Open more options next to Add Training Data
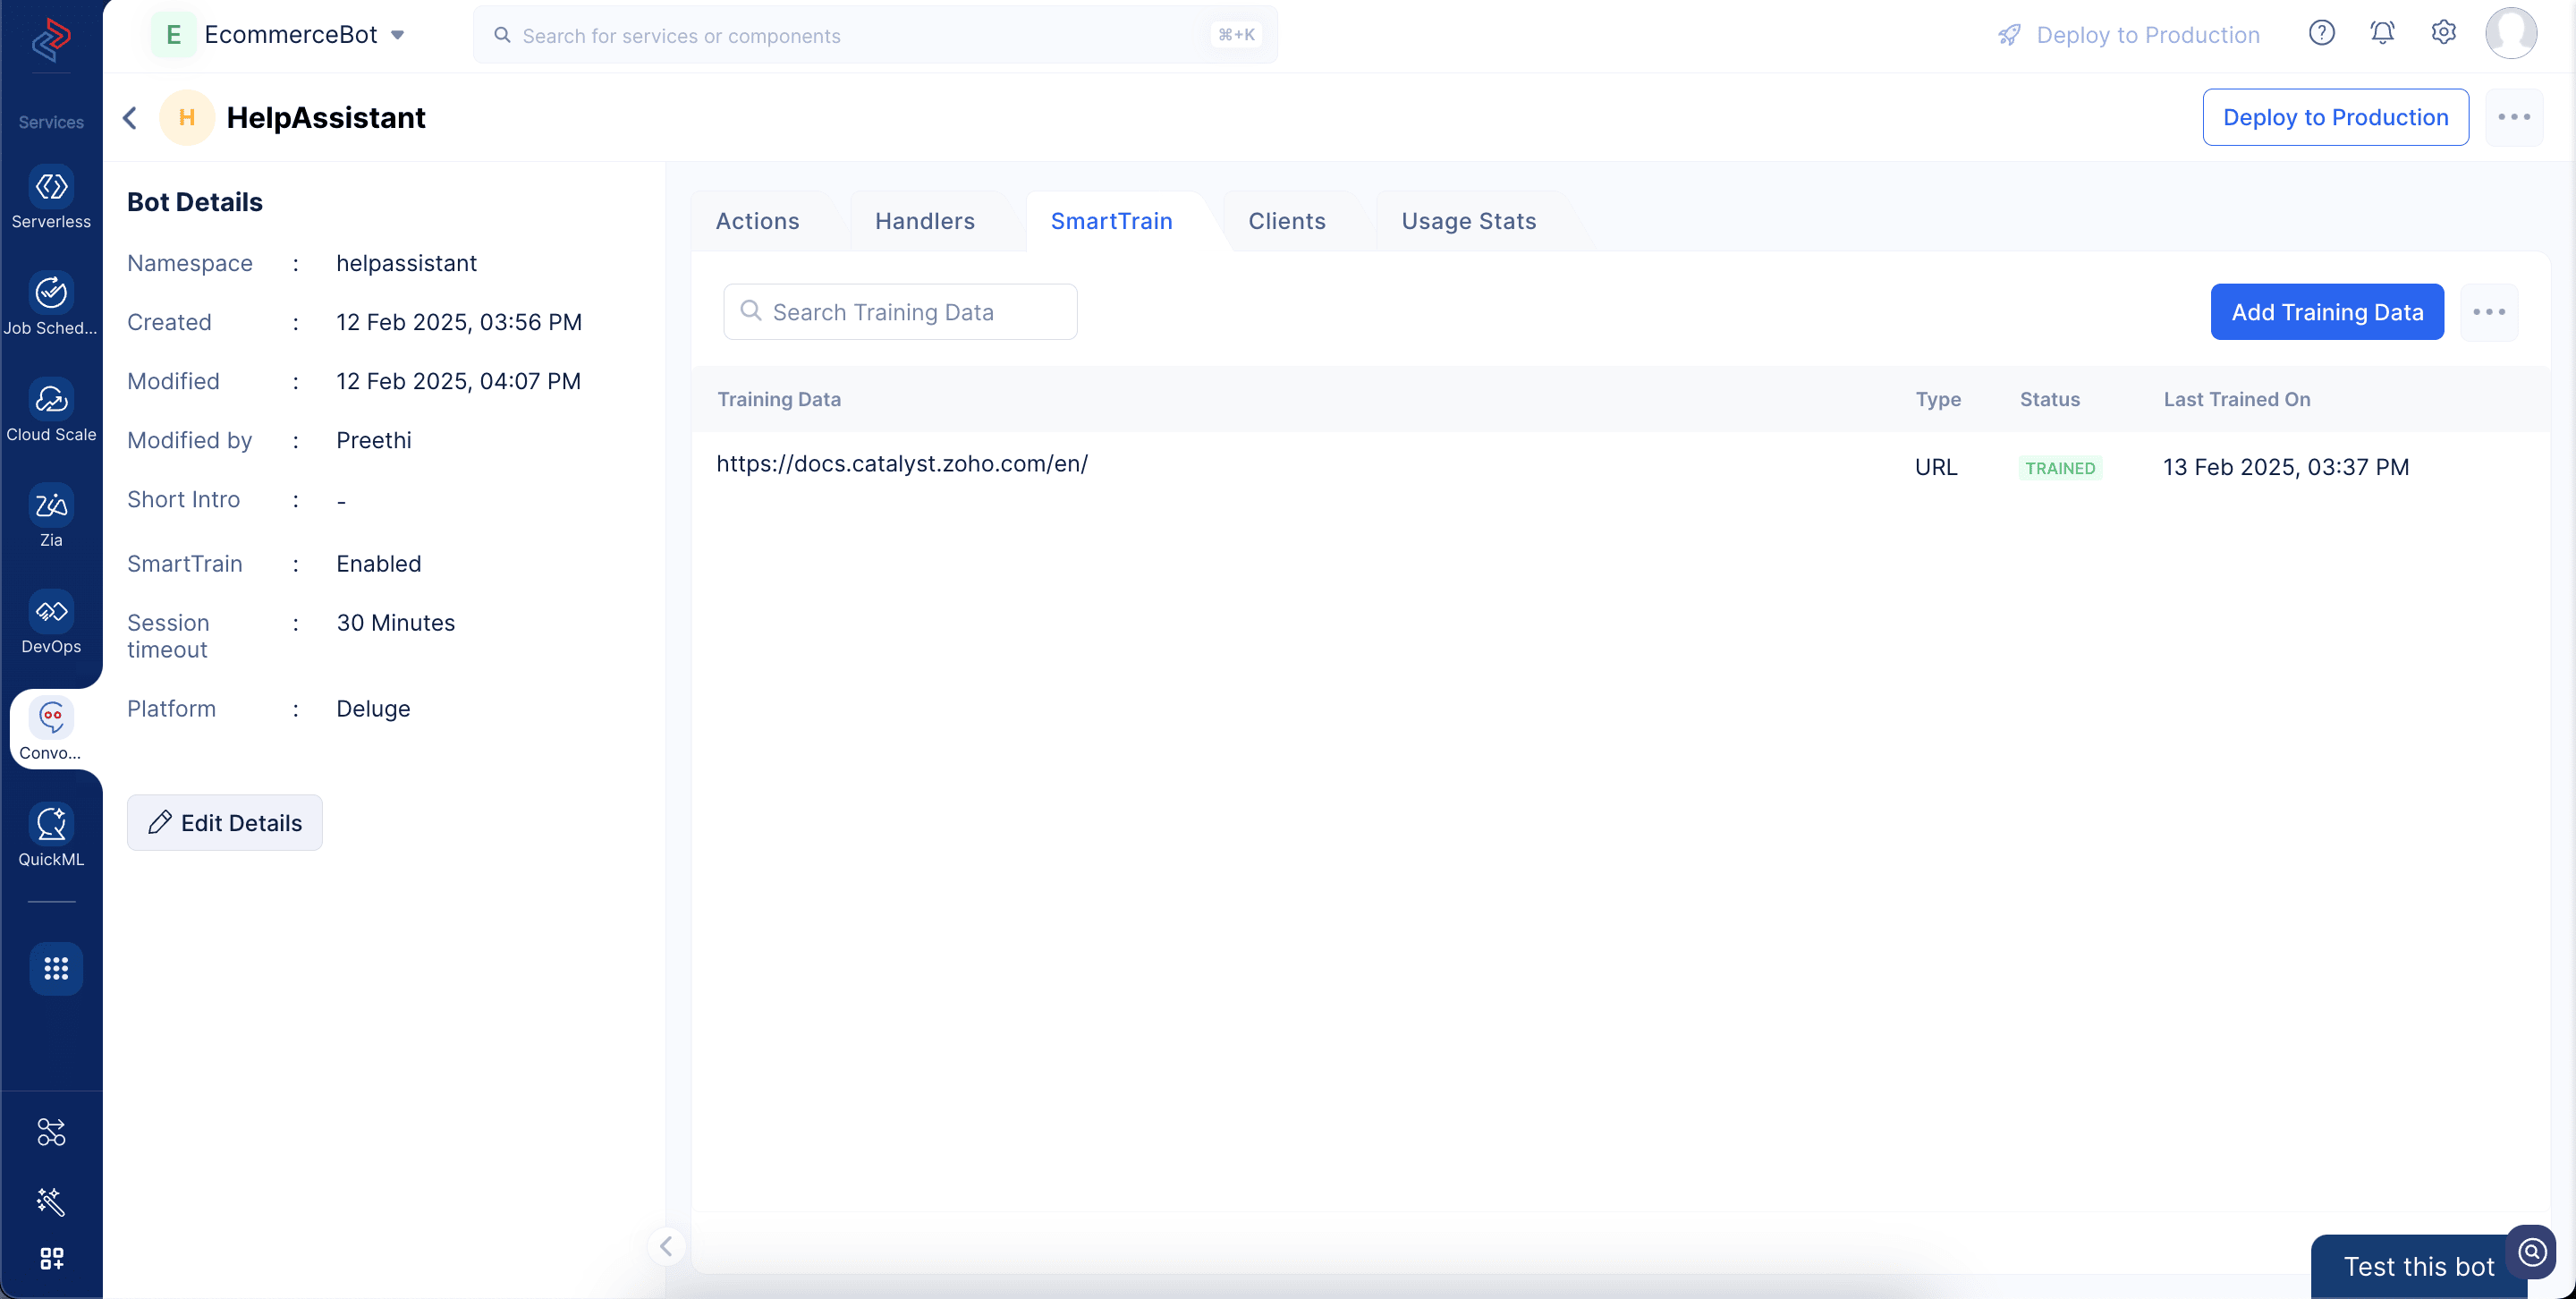Viewport: 2576px width, 1299px height. 2488,312
